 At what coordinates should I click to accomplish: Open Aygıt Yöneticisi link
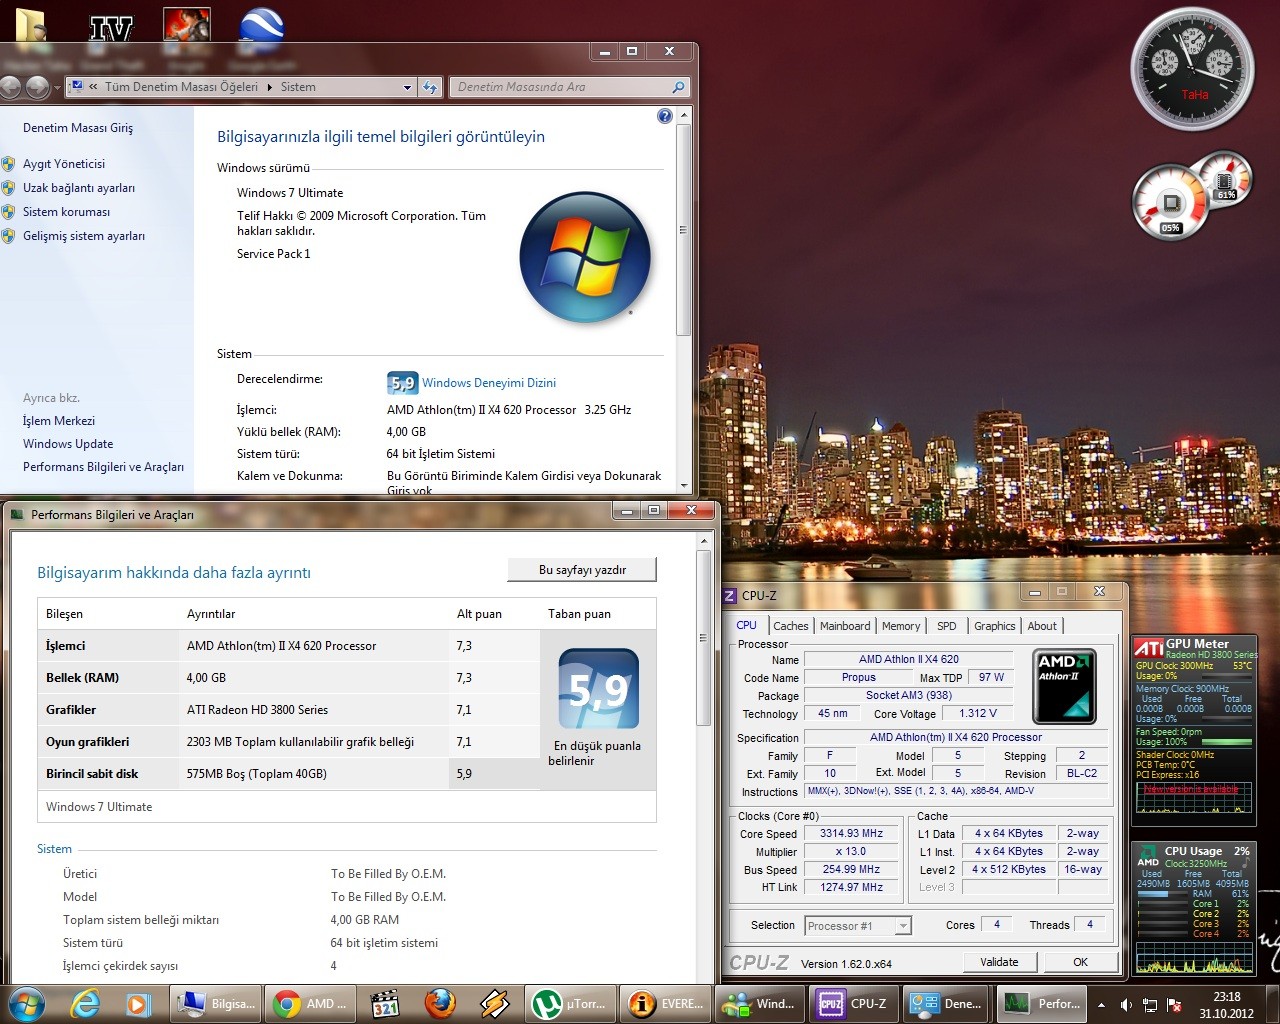click(x=64, y=164)
